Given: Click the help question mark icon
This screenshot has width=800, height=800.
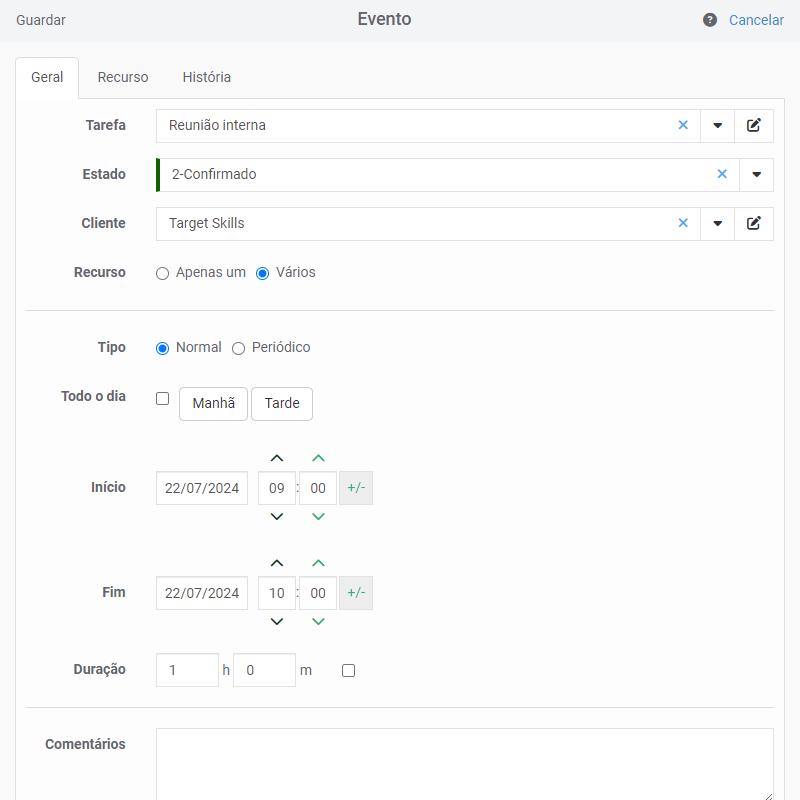Looking at the screenshot, I should point(710,20).
